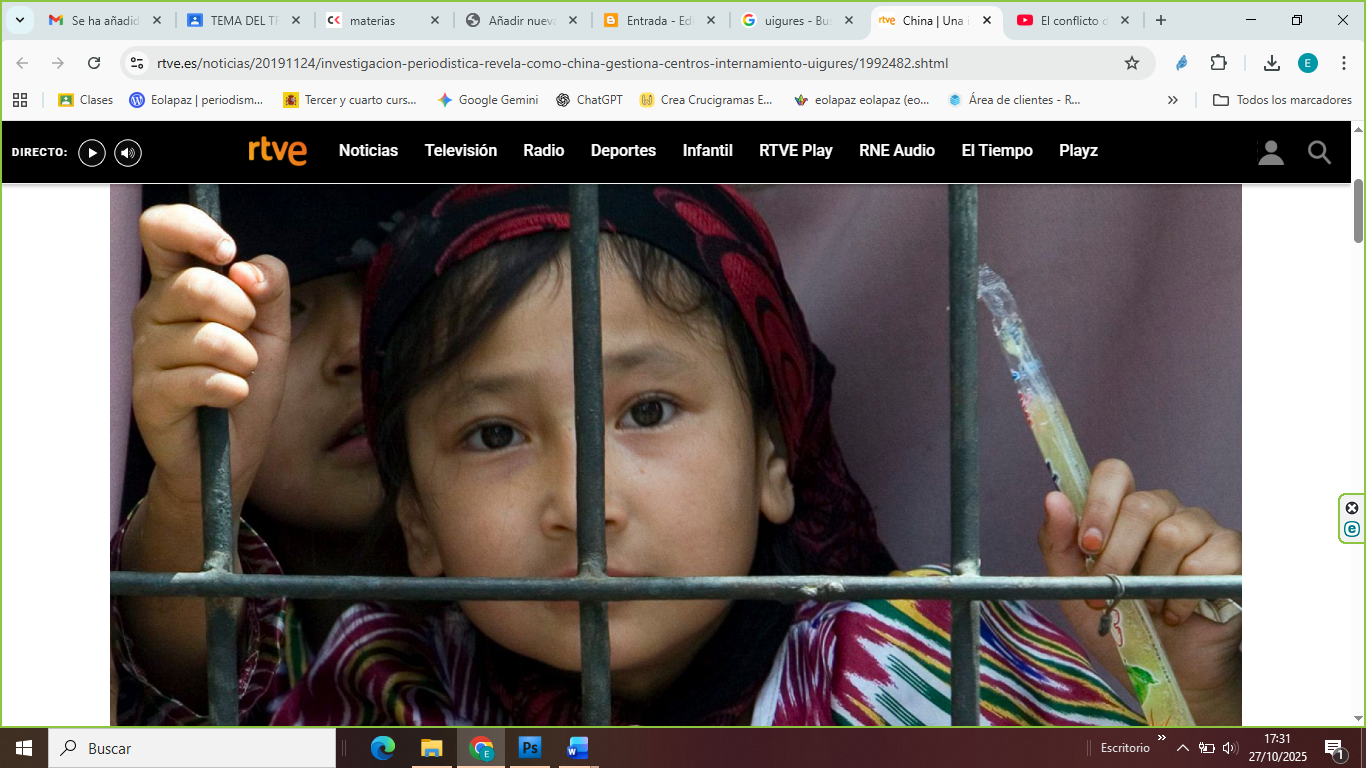The height and width of the screenshot is (768, 1366).
Task: Click the RTVE user account icon
Action: 1270,152
